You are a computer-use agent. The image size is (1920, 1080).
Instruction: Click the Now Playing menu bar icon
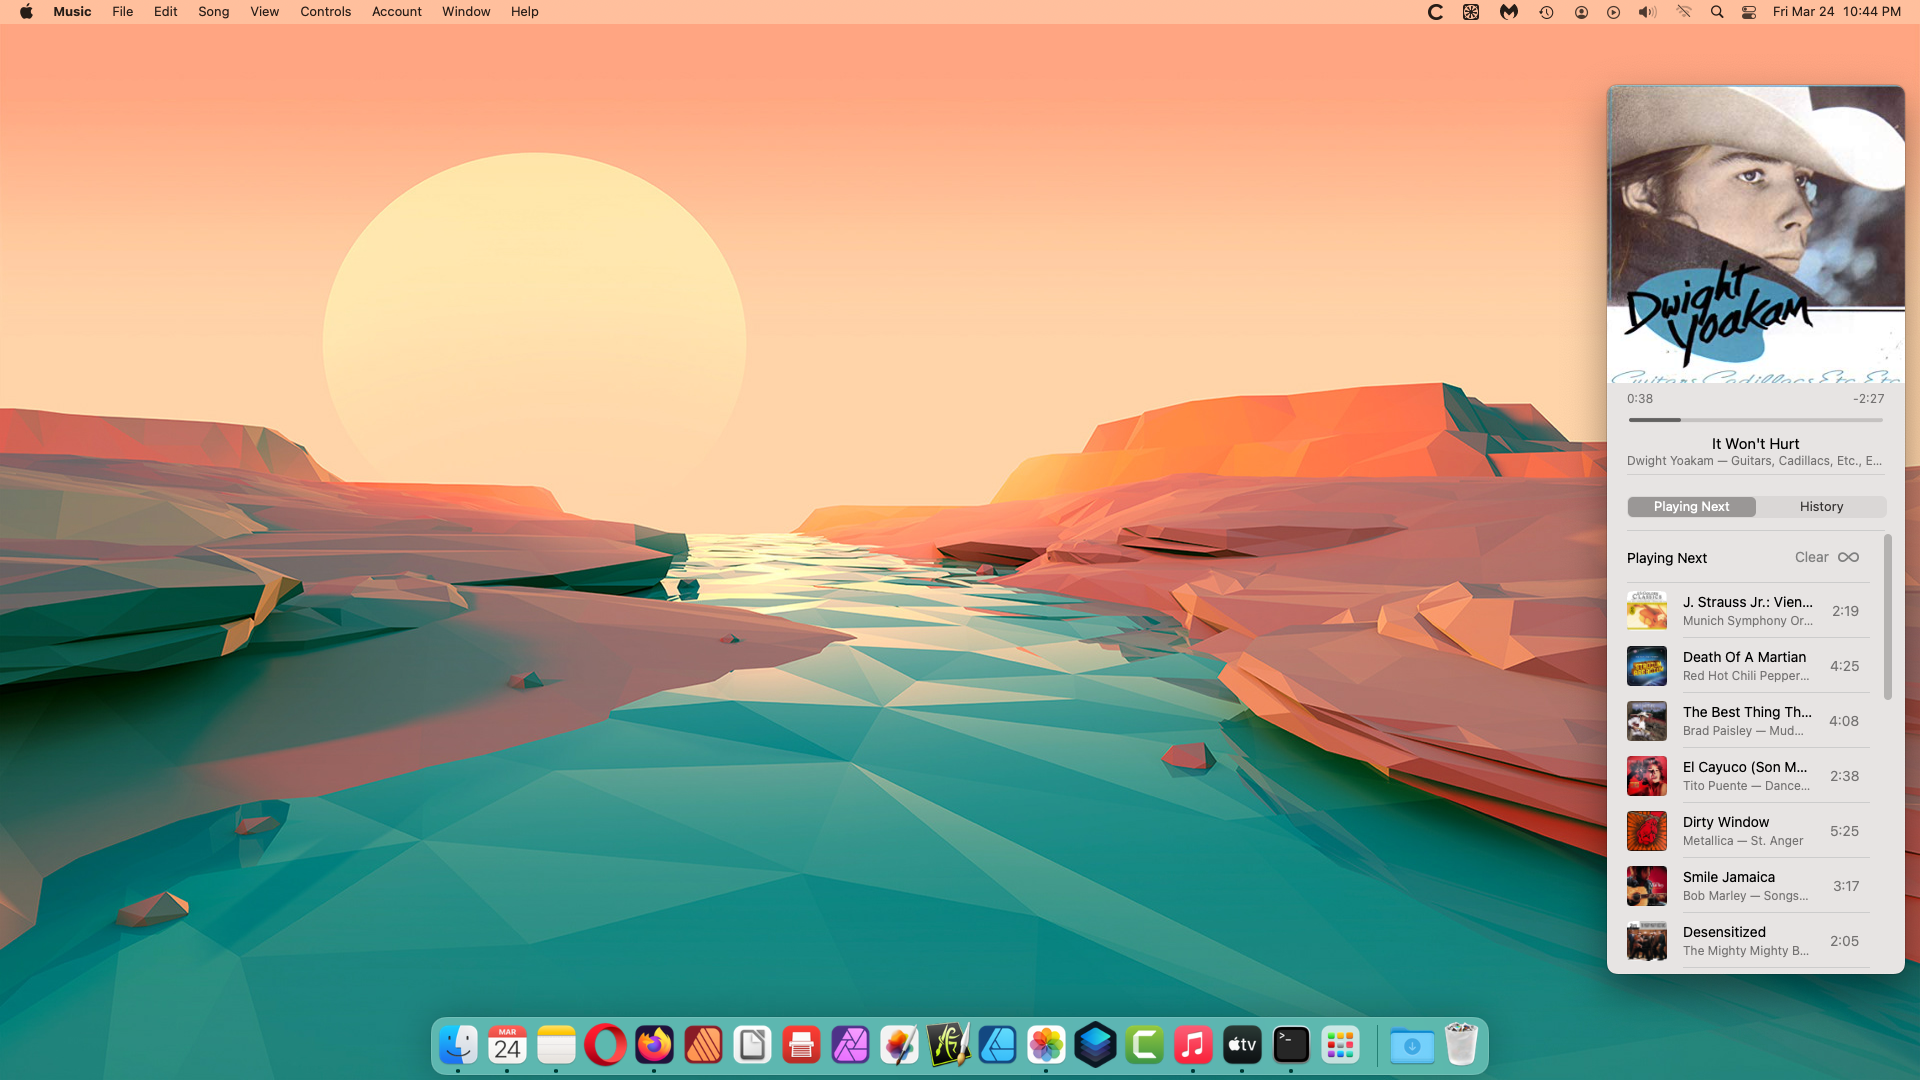1613,12
